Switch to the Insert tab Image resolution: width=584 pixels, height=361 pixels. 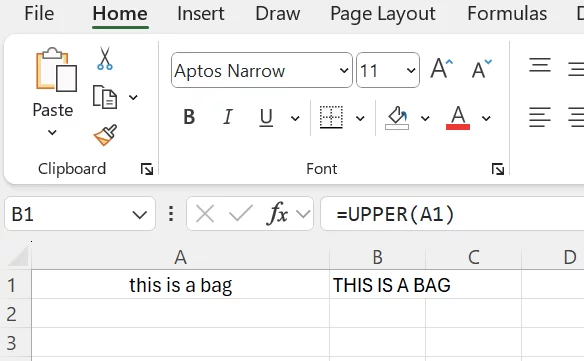click(x=201, y=13)
